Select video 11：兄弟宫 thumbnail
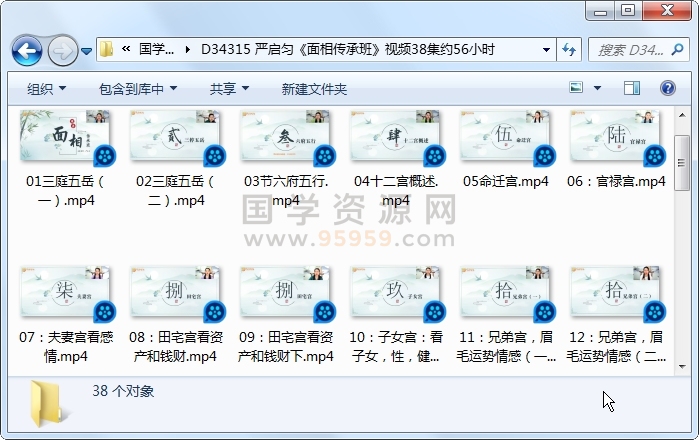 tap(506, 292)
